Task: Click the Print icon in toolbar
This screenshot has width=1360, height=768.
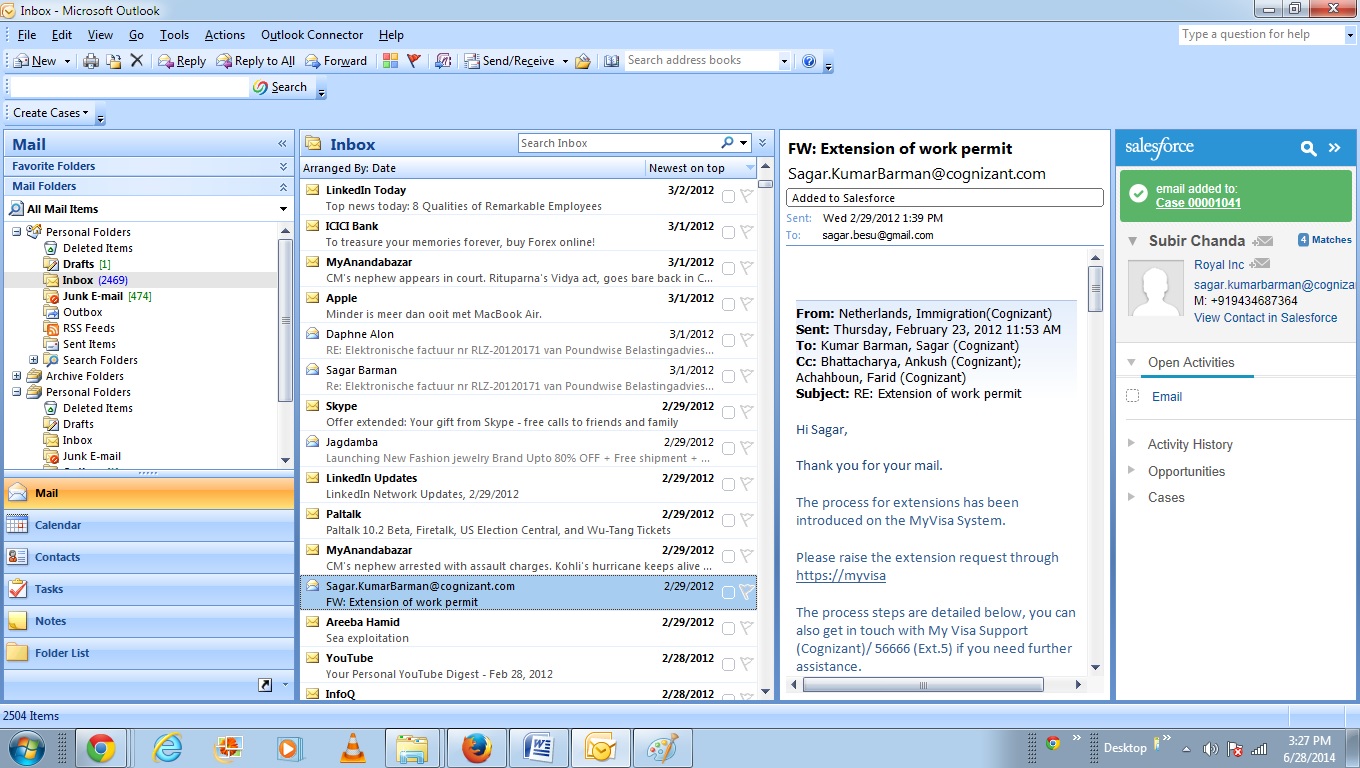Action: point(91,61)
